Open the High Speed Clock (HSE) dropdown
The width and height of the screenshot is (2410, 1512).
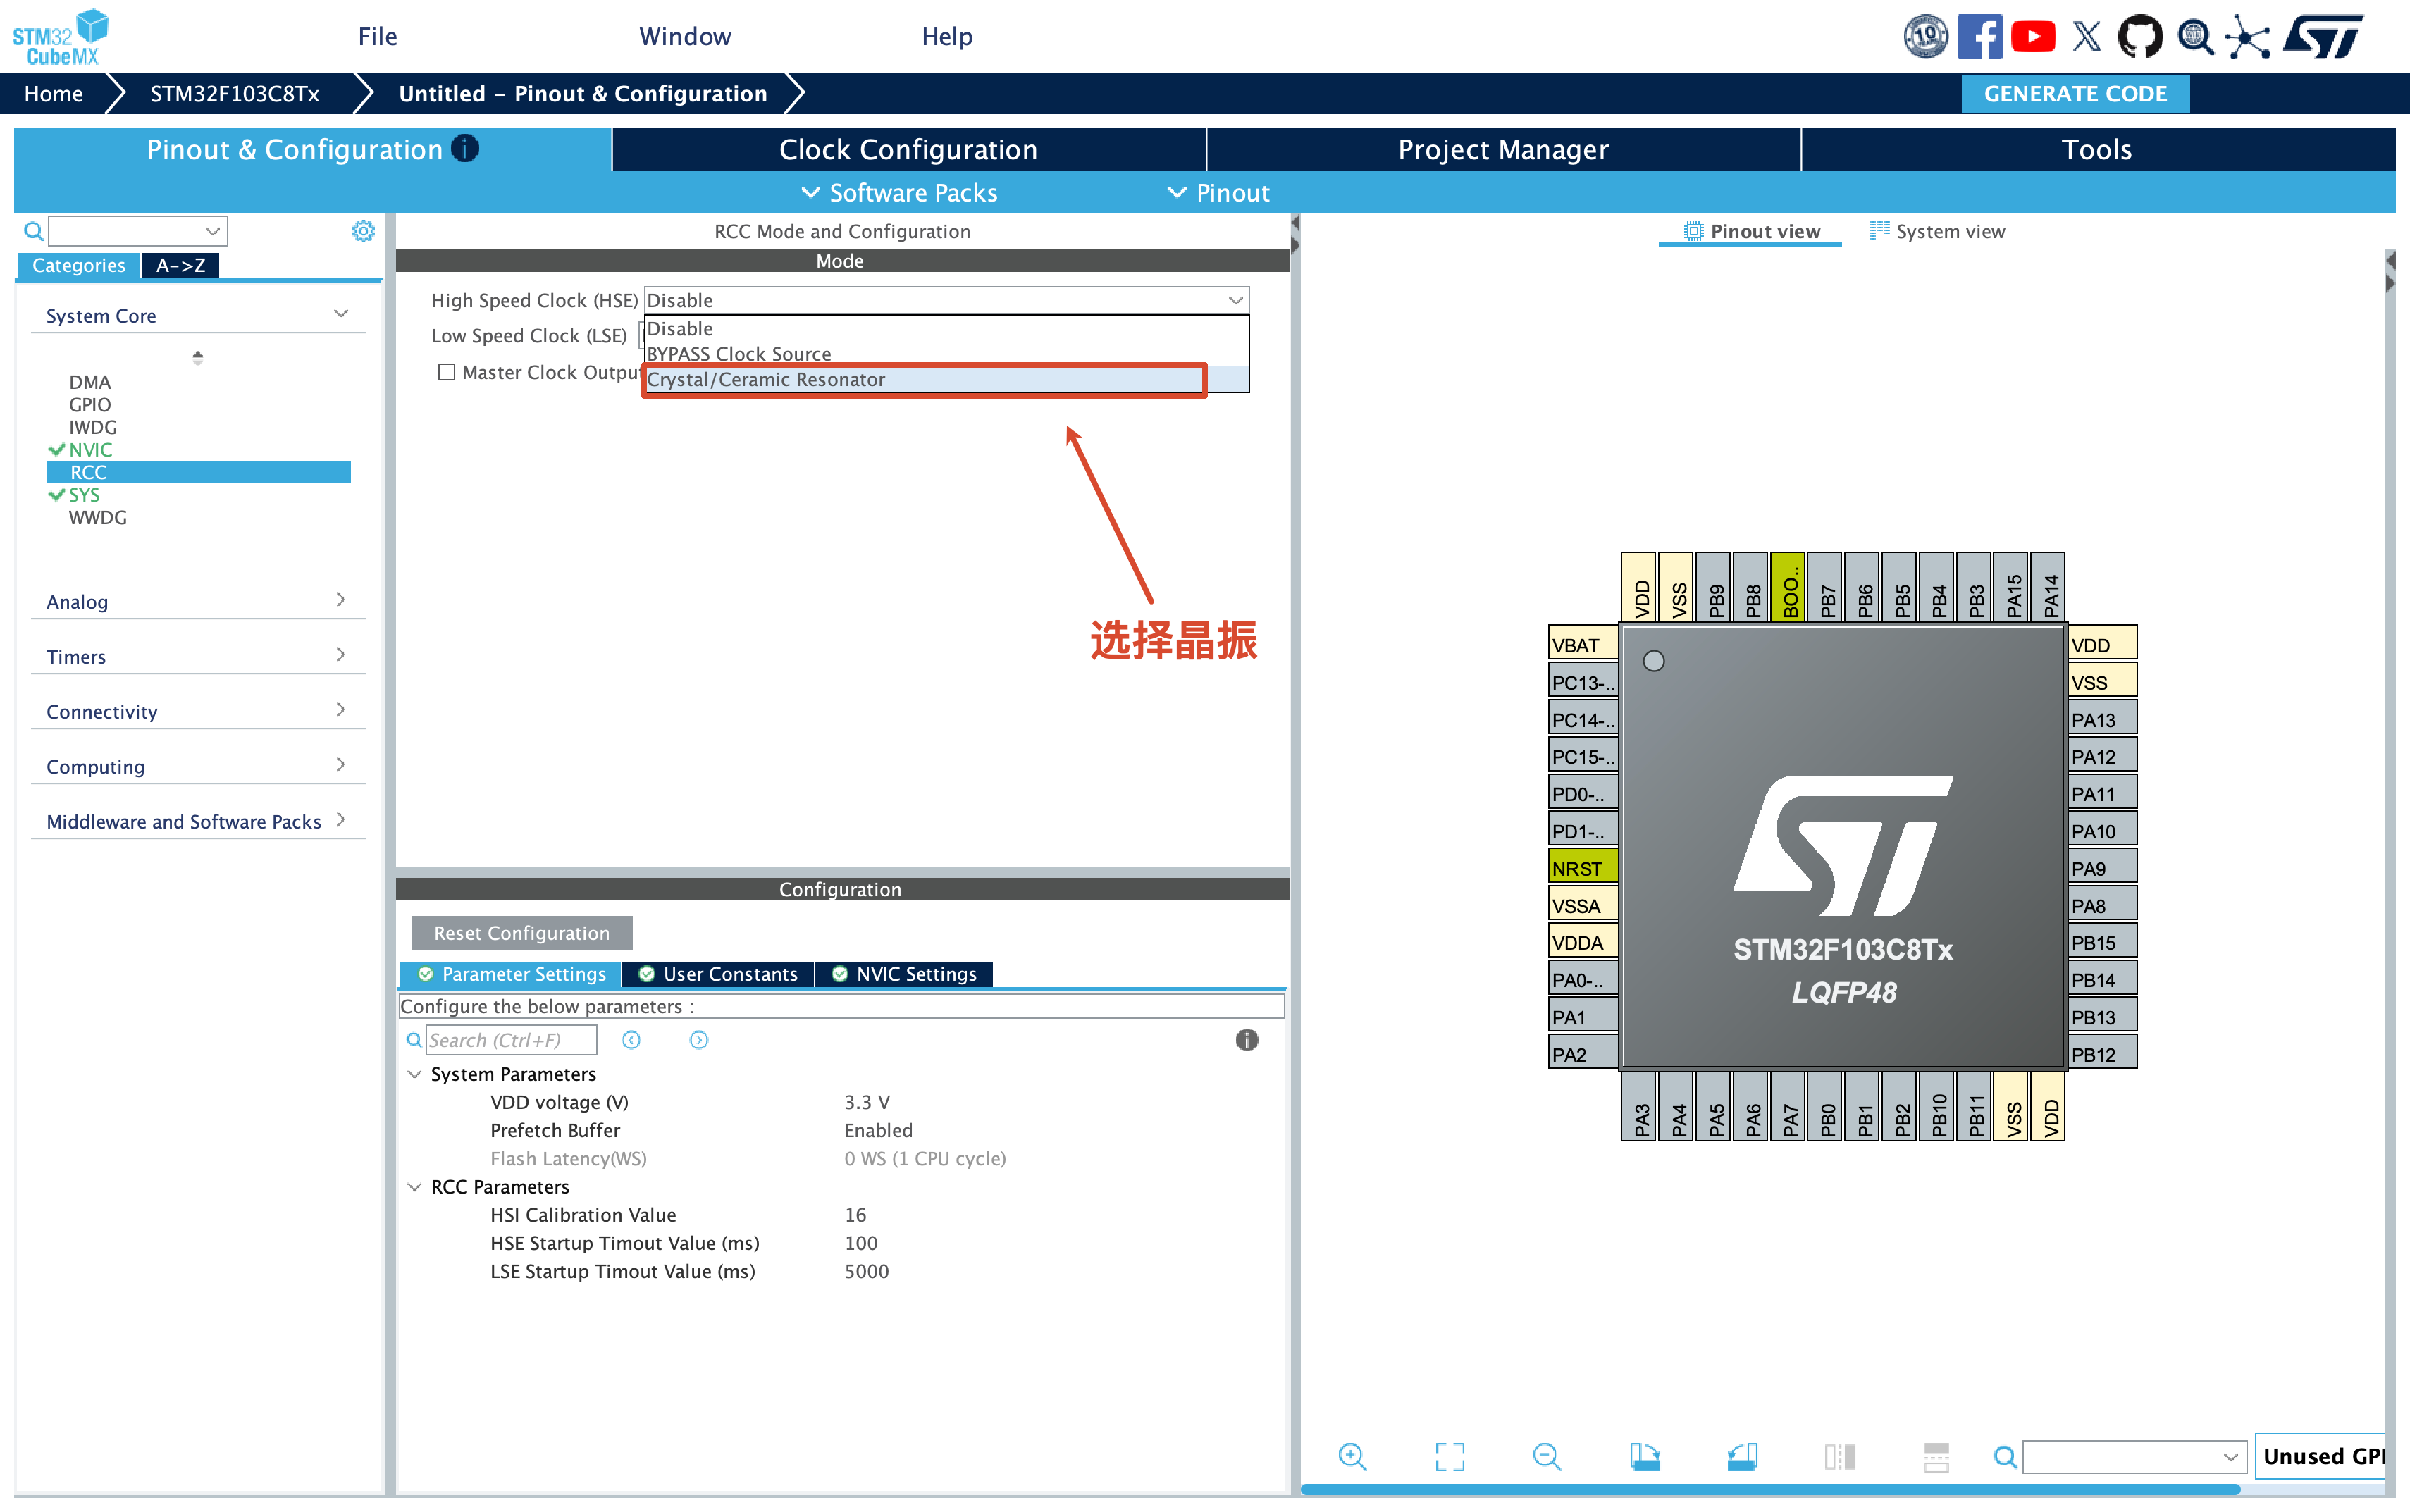click(x=946, y=300)
